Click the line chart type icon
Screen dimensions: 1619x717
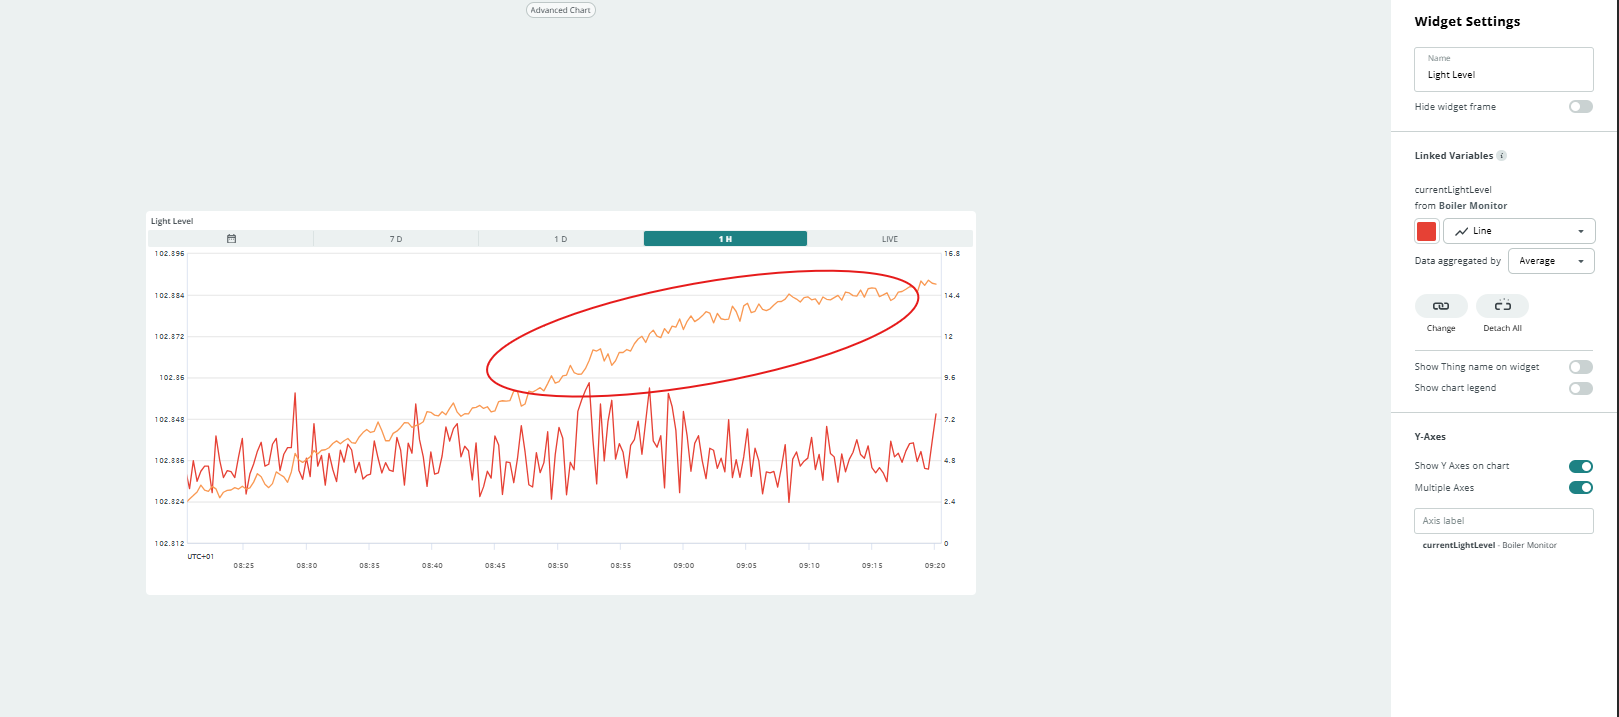coord(1462,231)
